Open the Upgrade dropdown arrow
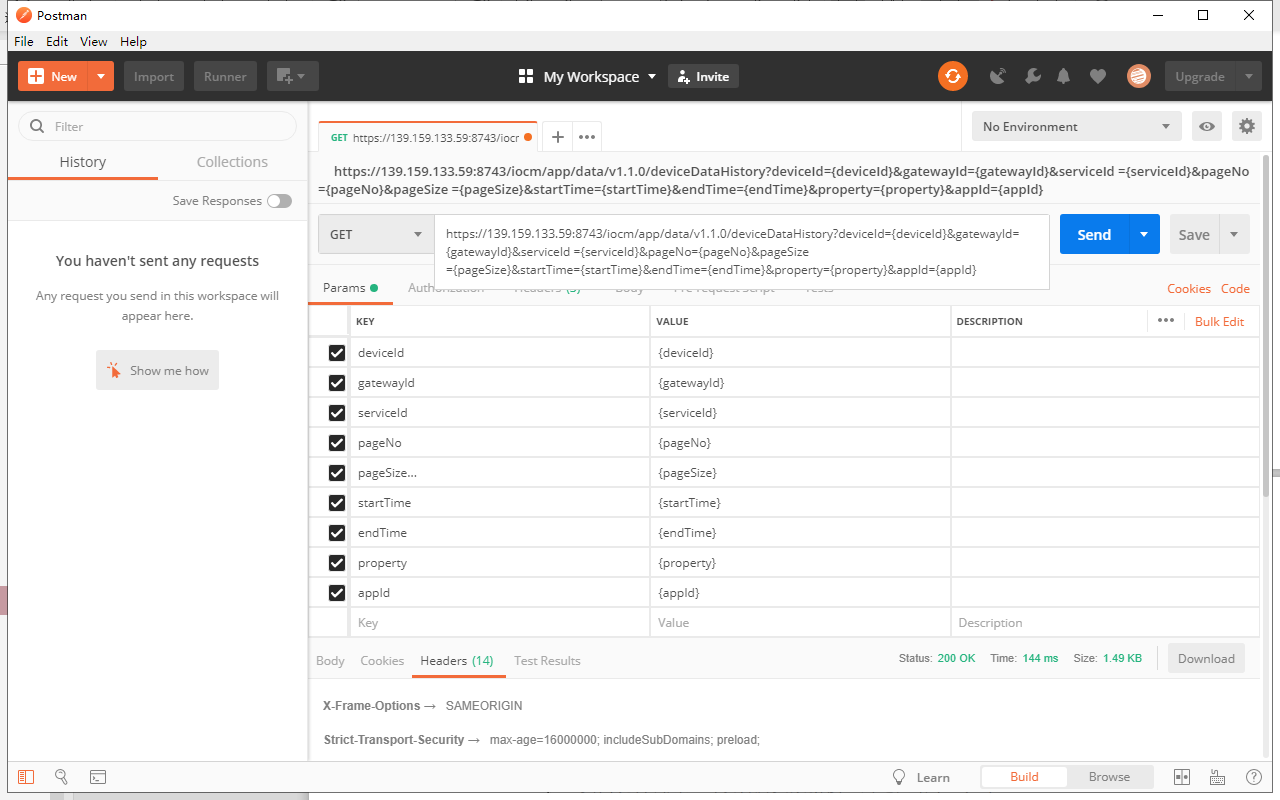Screen dimensions: 1280x800 click(1248, 76)
